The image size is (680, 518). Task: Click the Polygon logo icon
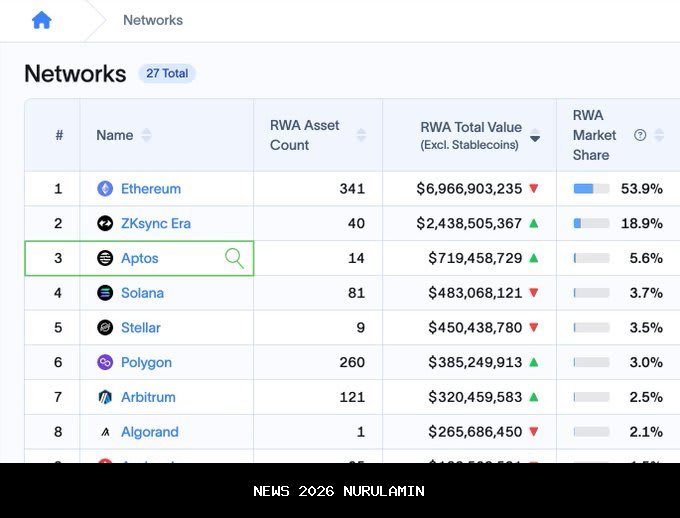point(105,362)
